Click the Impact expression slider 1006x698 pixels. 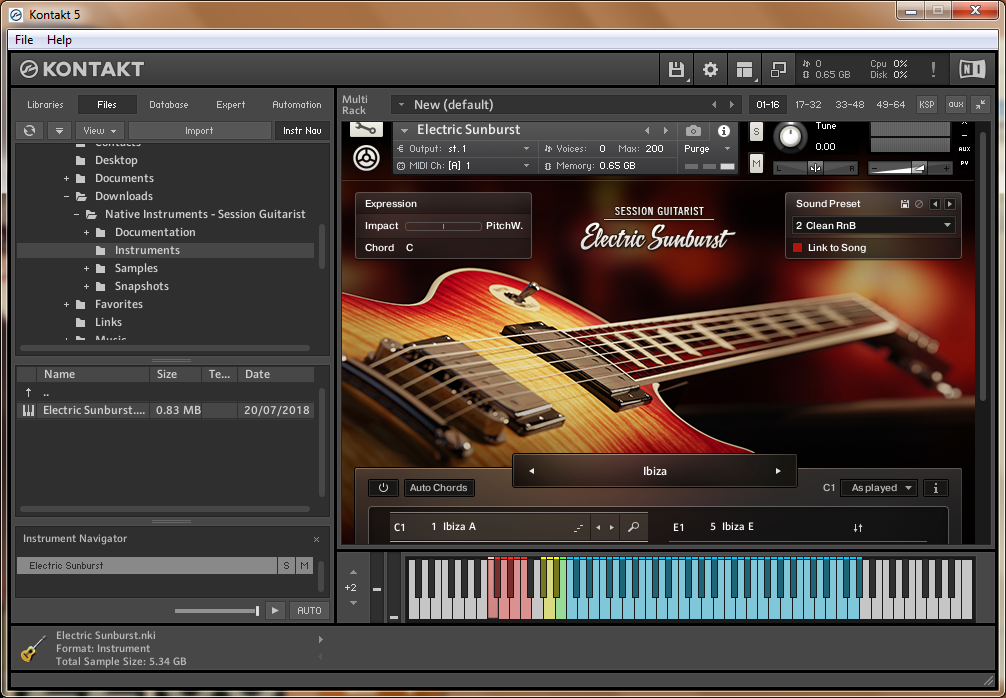pos(443,226)
